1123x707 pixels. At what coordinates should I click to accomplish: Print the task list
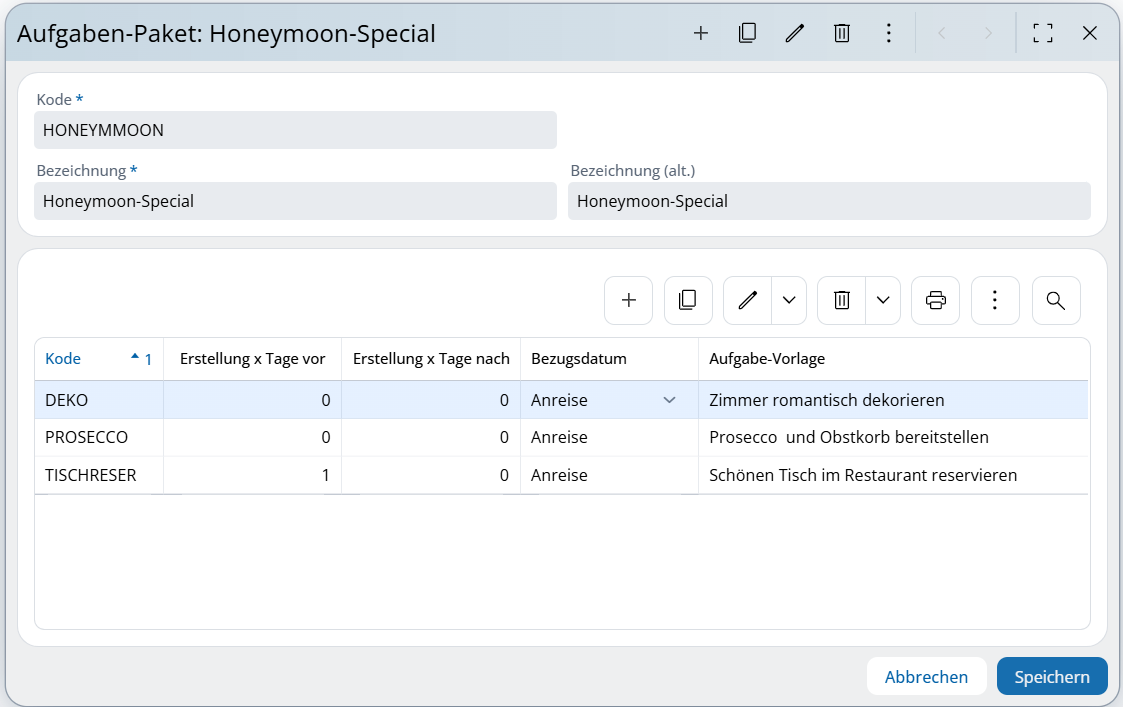[x=935, y=300]
